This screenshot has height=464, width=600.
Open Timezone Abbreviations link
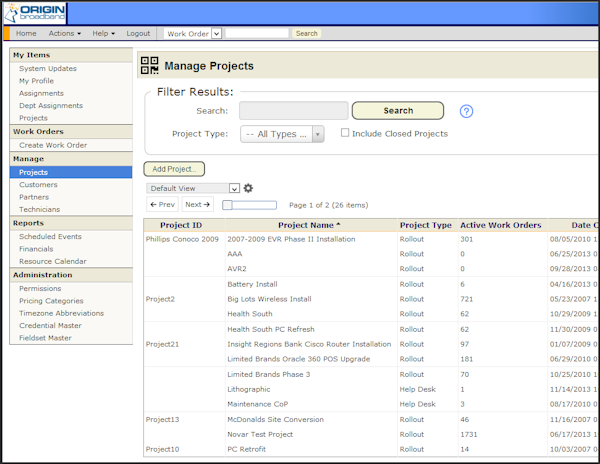[x=62, y=313]
